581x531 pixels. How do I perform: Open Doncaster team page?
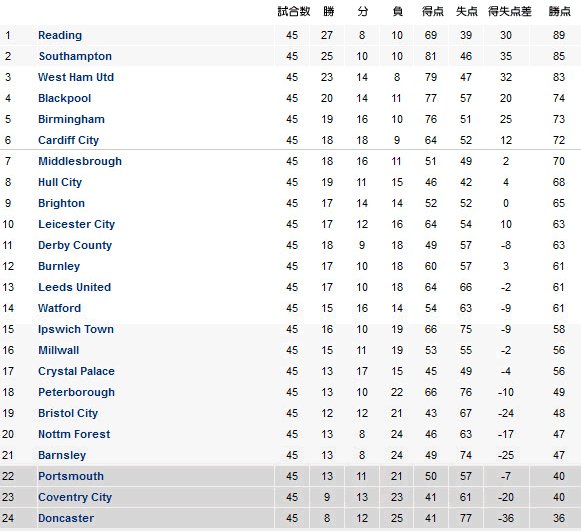click(66, 518)
